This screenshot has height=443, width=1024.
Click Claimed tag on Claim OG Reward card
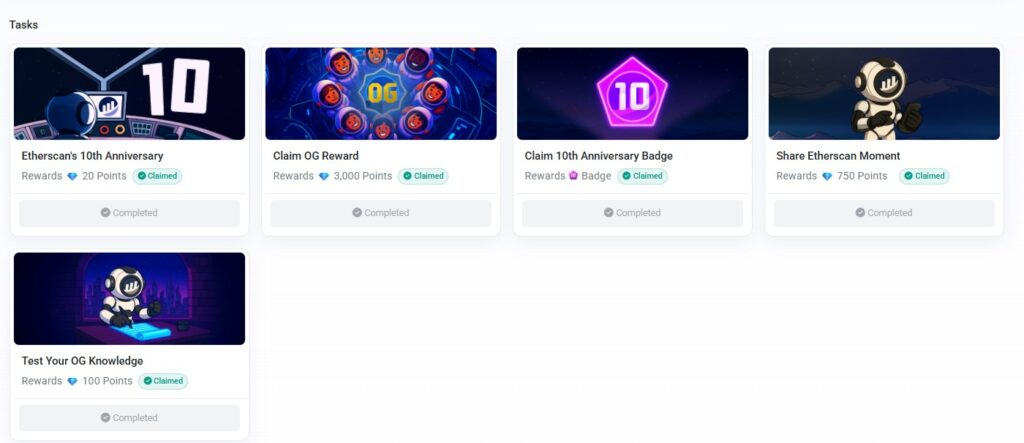pos(423,176)
